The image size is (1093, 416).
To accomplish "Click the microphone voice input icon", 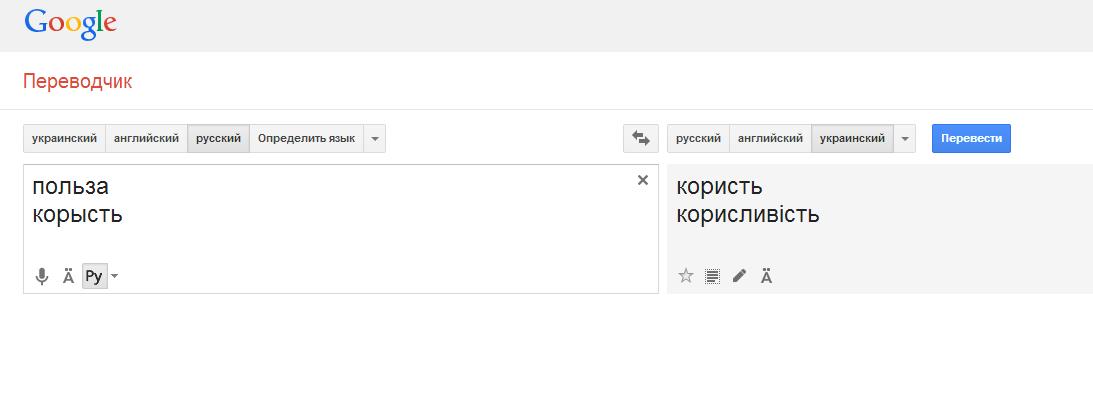I will [42, 276].
